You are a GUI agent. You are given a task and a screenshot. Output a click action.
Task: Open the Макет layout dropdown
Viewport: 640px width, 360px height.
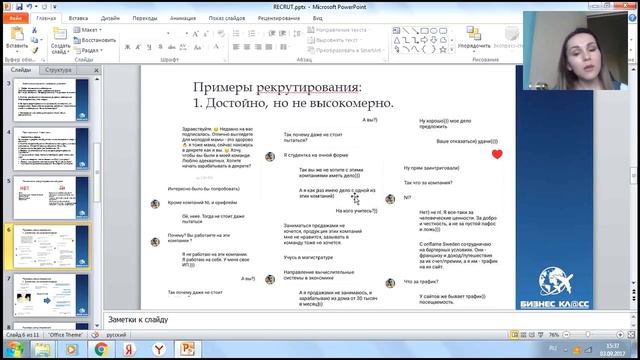(88, 30)
